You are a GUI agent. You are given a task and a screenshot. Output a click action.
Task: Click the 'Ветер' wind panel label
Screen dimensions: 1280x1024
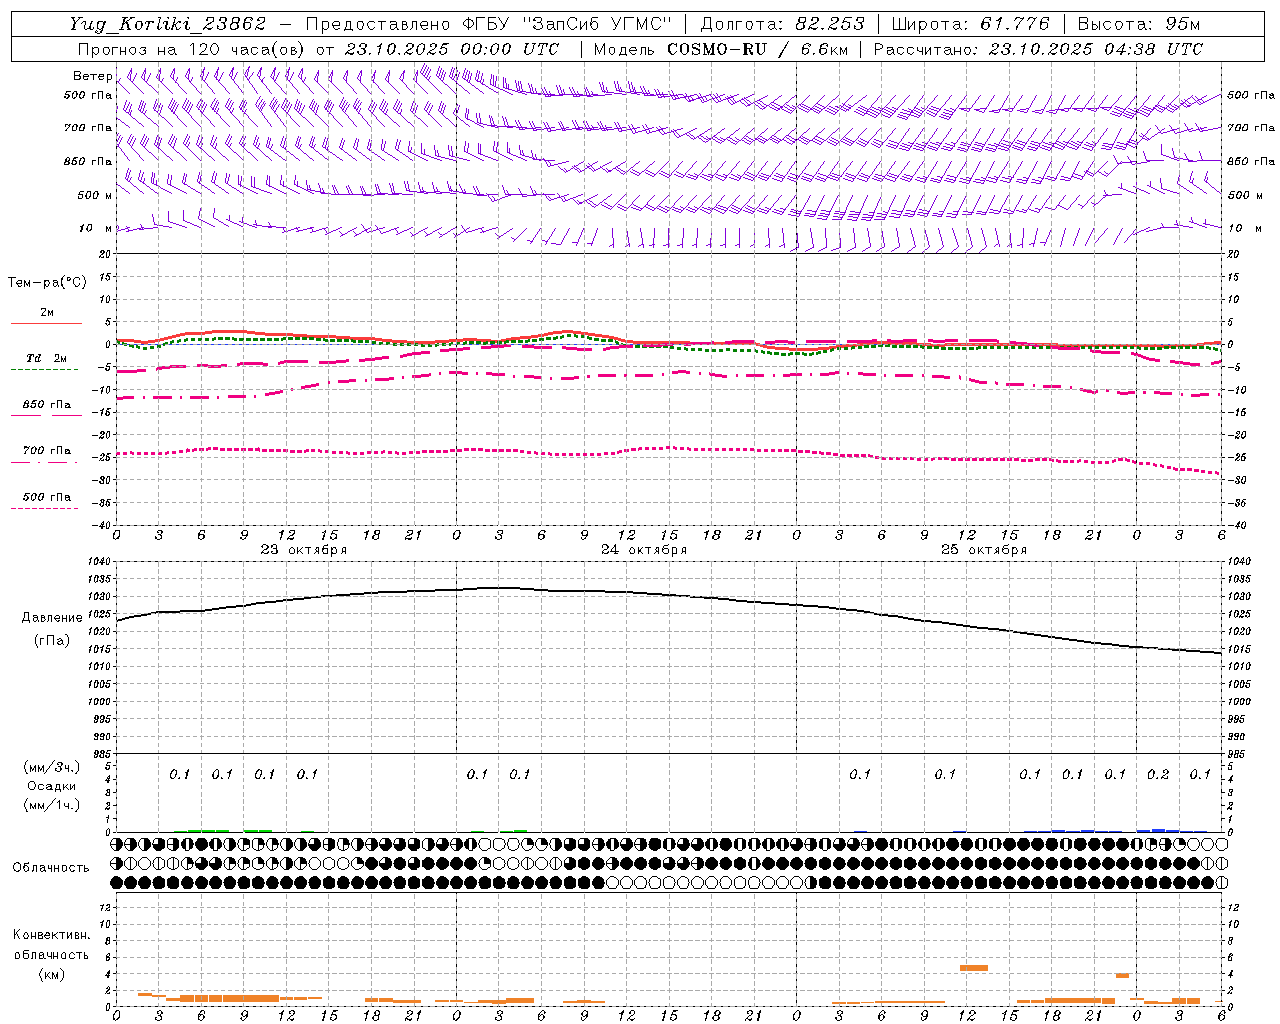[x=92, y=76]
